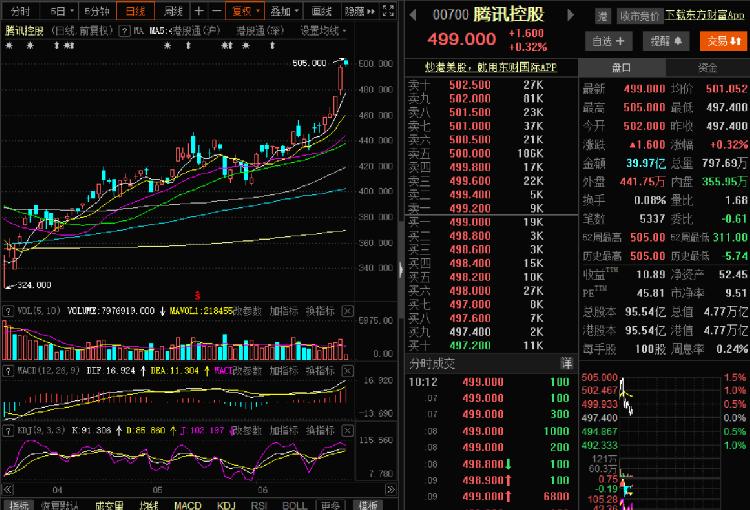Go to previous stock with left arrow

[x=413, y=15]
